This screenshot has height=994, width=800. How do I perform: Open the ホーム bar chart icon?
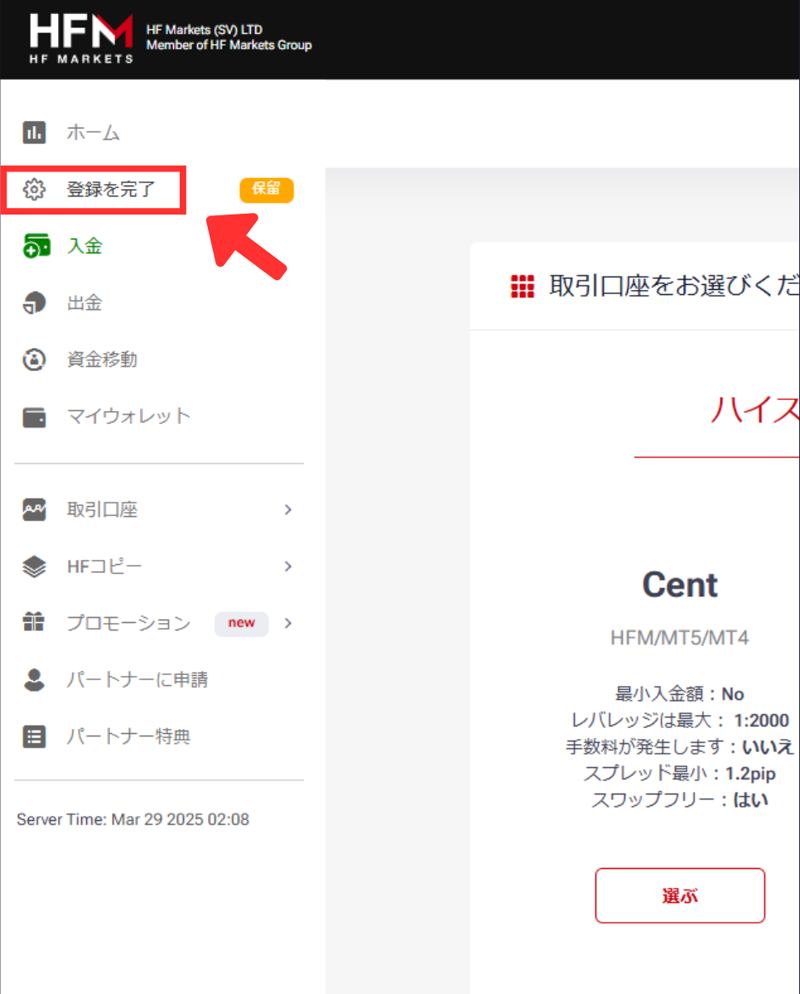pos(34,132)
